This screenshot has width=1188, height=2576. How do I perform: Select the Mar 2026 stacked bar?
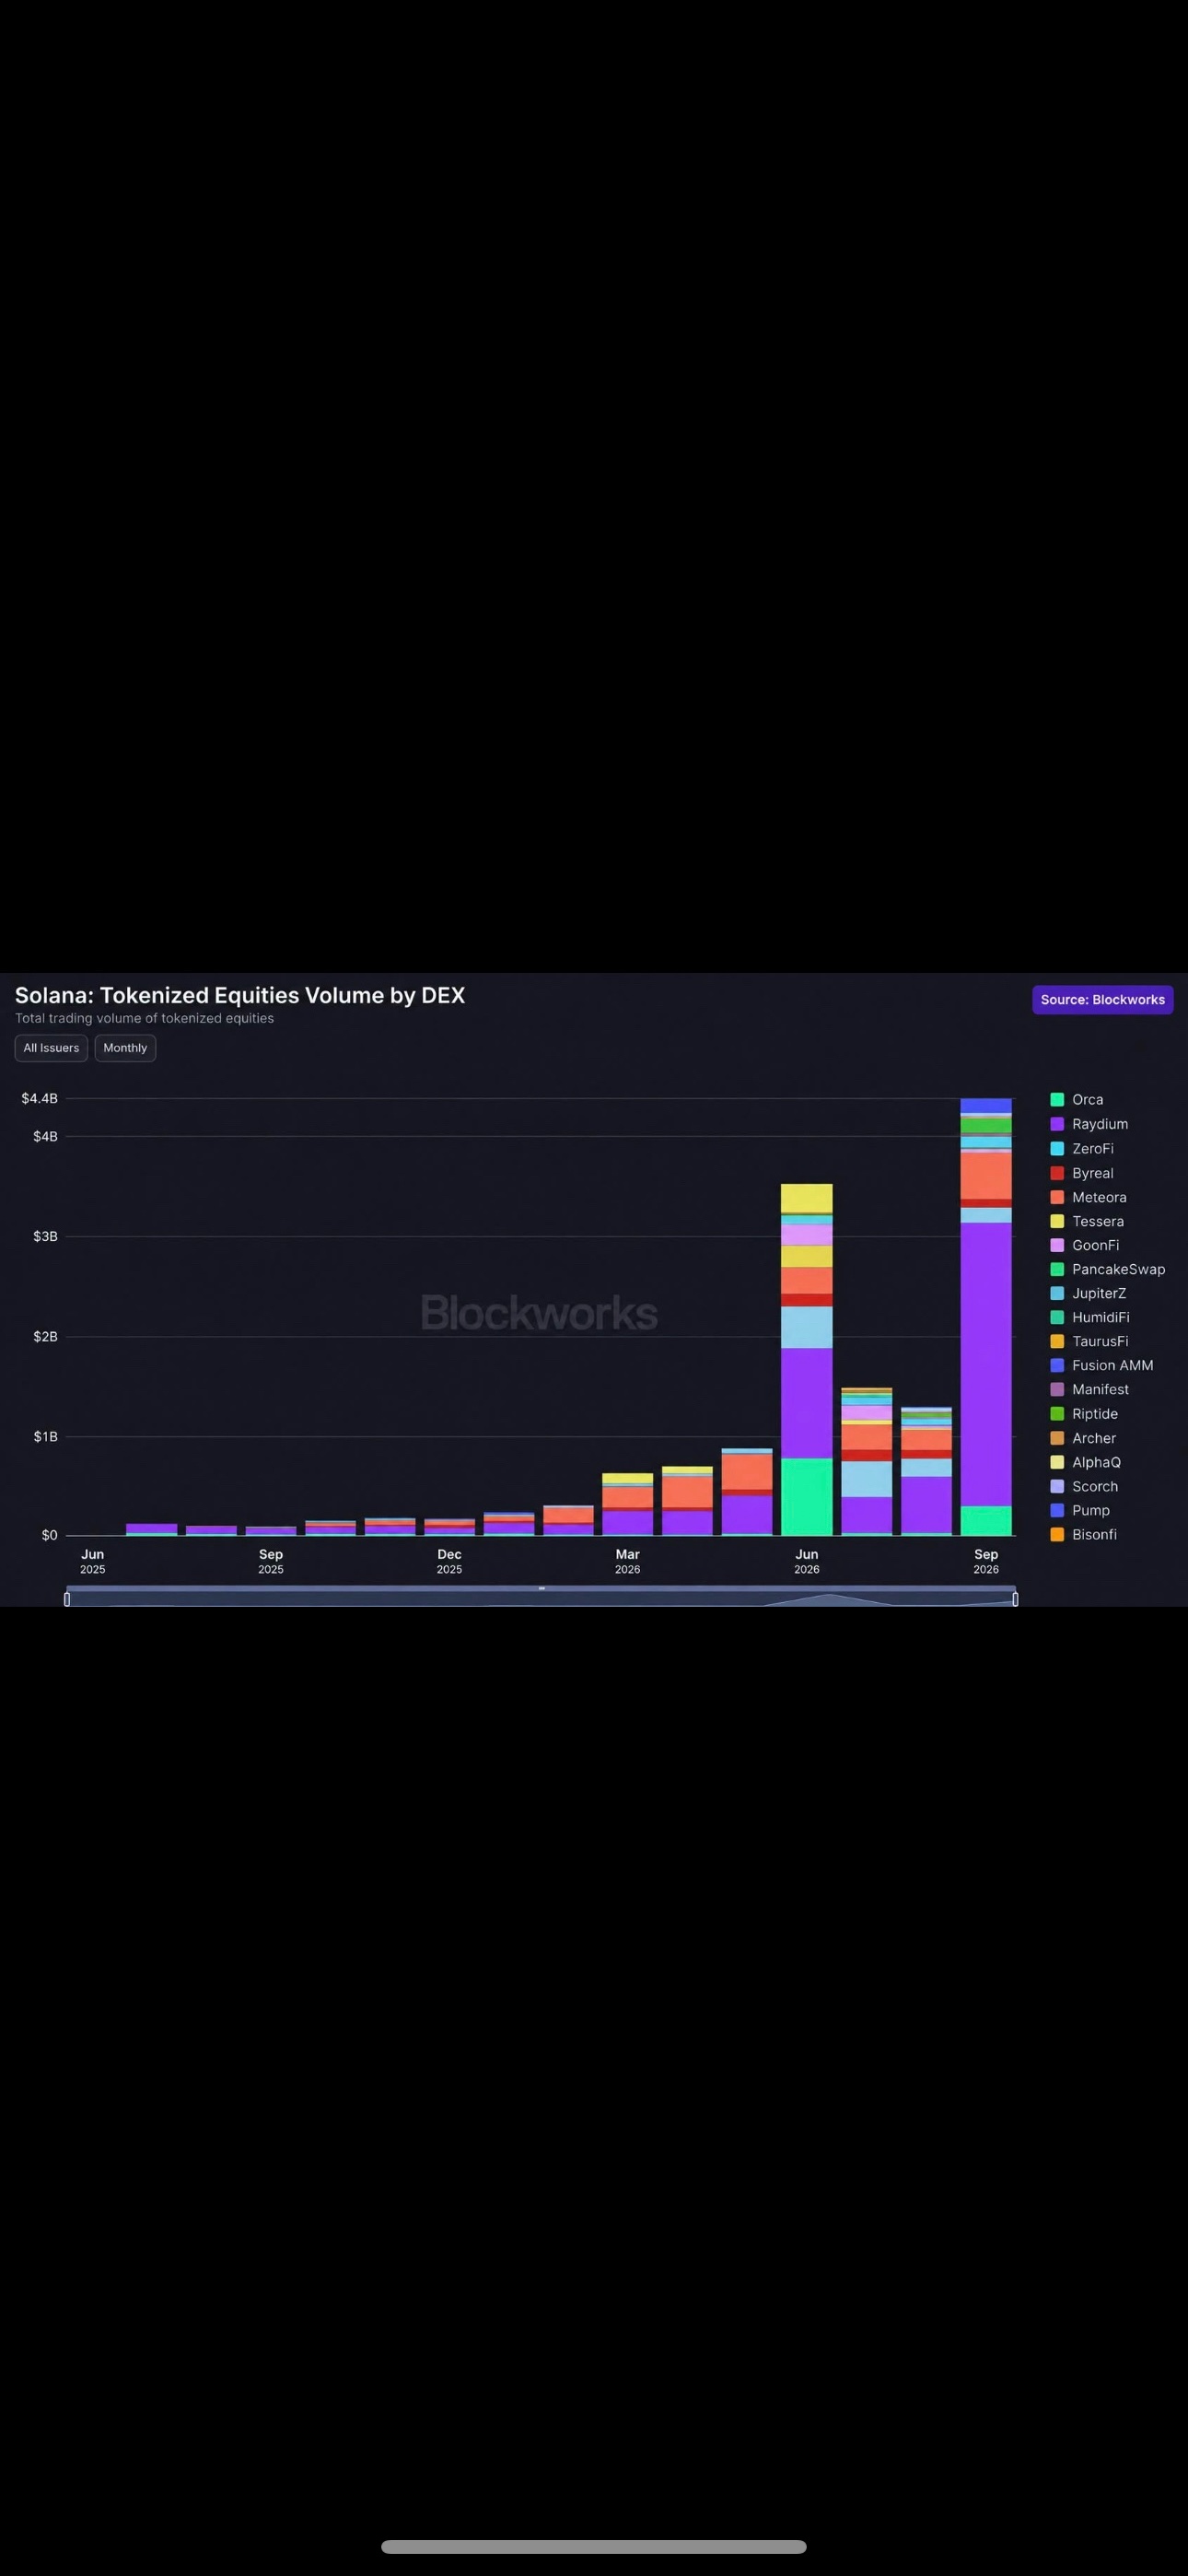coord(627,1504)
